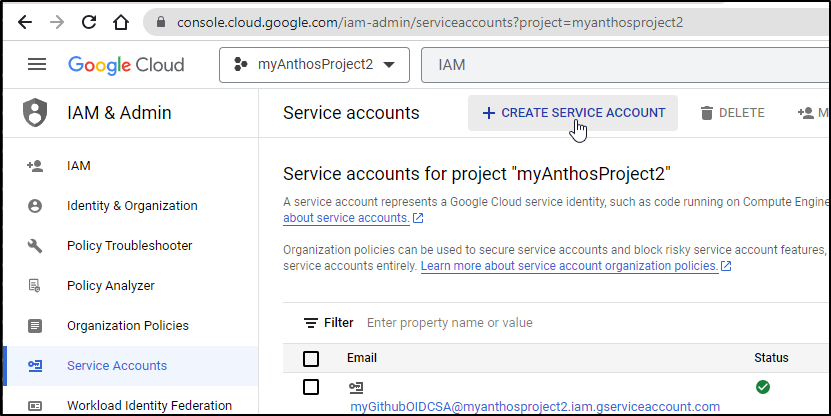Image resolution: width=831 pixels, height=416 pixels.
Task: Click the Workload Identity Federation icon
Action: (x=35, y=405)
